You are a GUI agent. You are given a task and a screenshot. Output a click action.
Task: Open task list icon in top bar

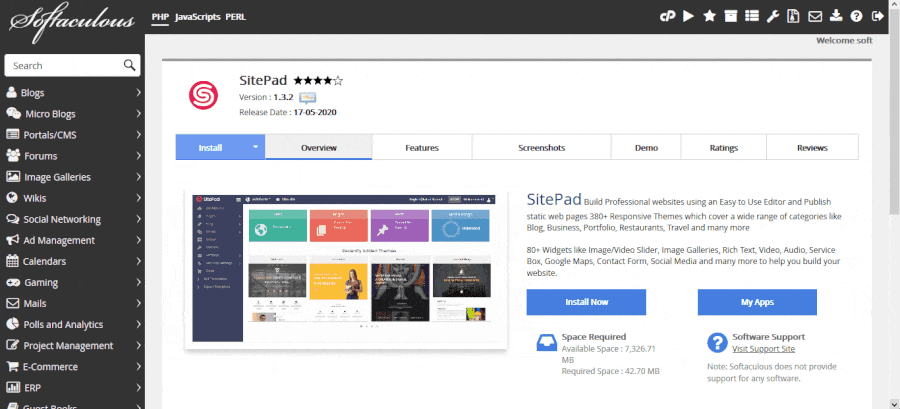point(752,16)
